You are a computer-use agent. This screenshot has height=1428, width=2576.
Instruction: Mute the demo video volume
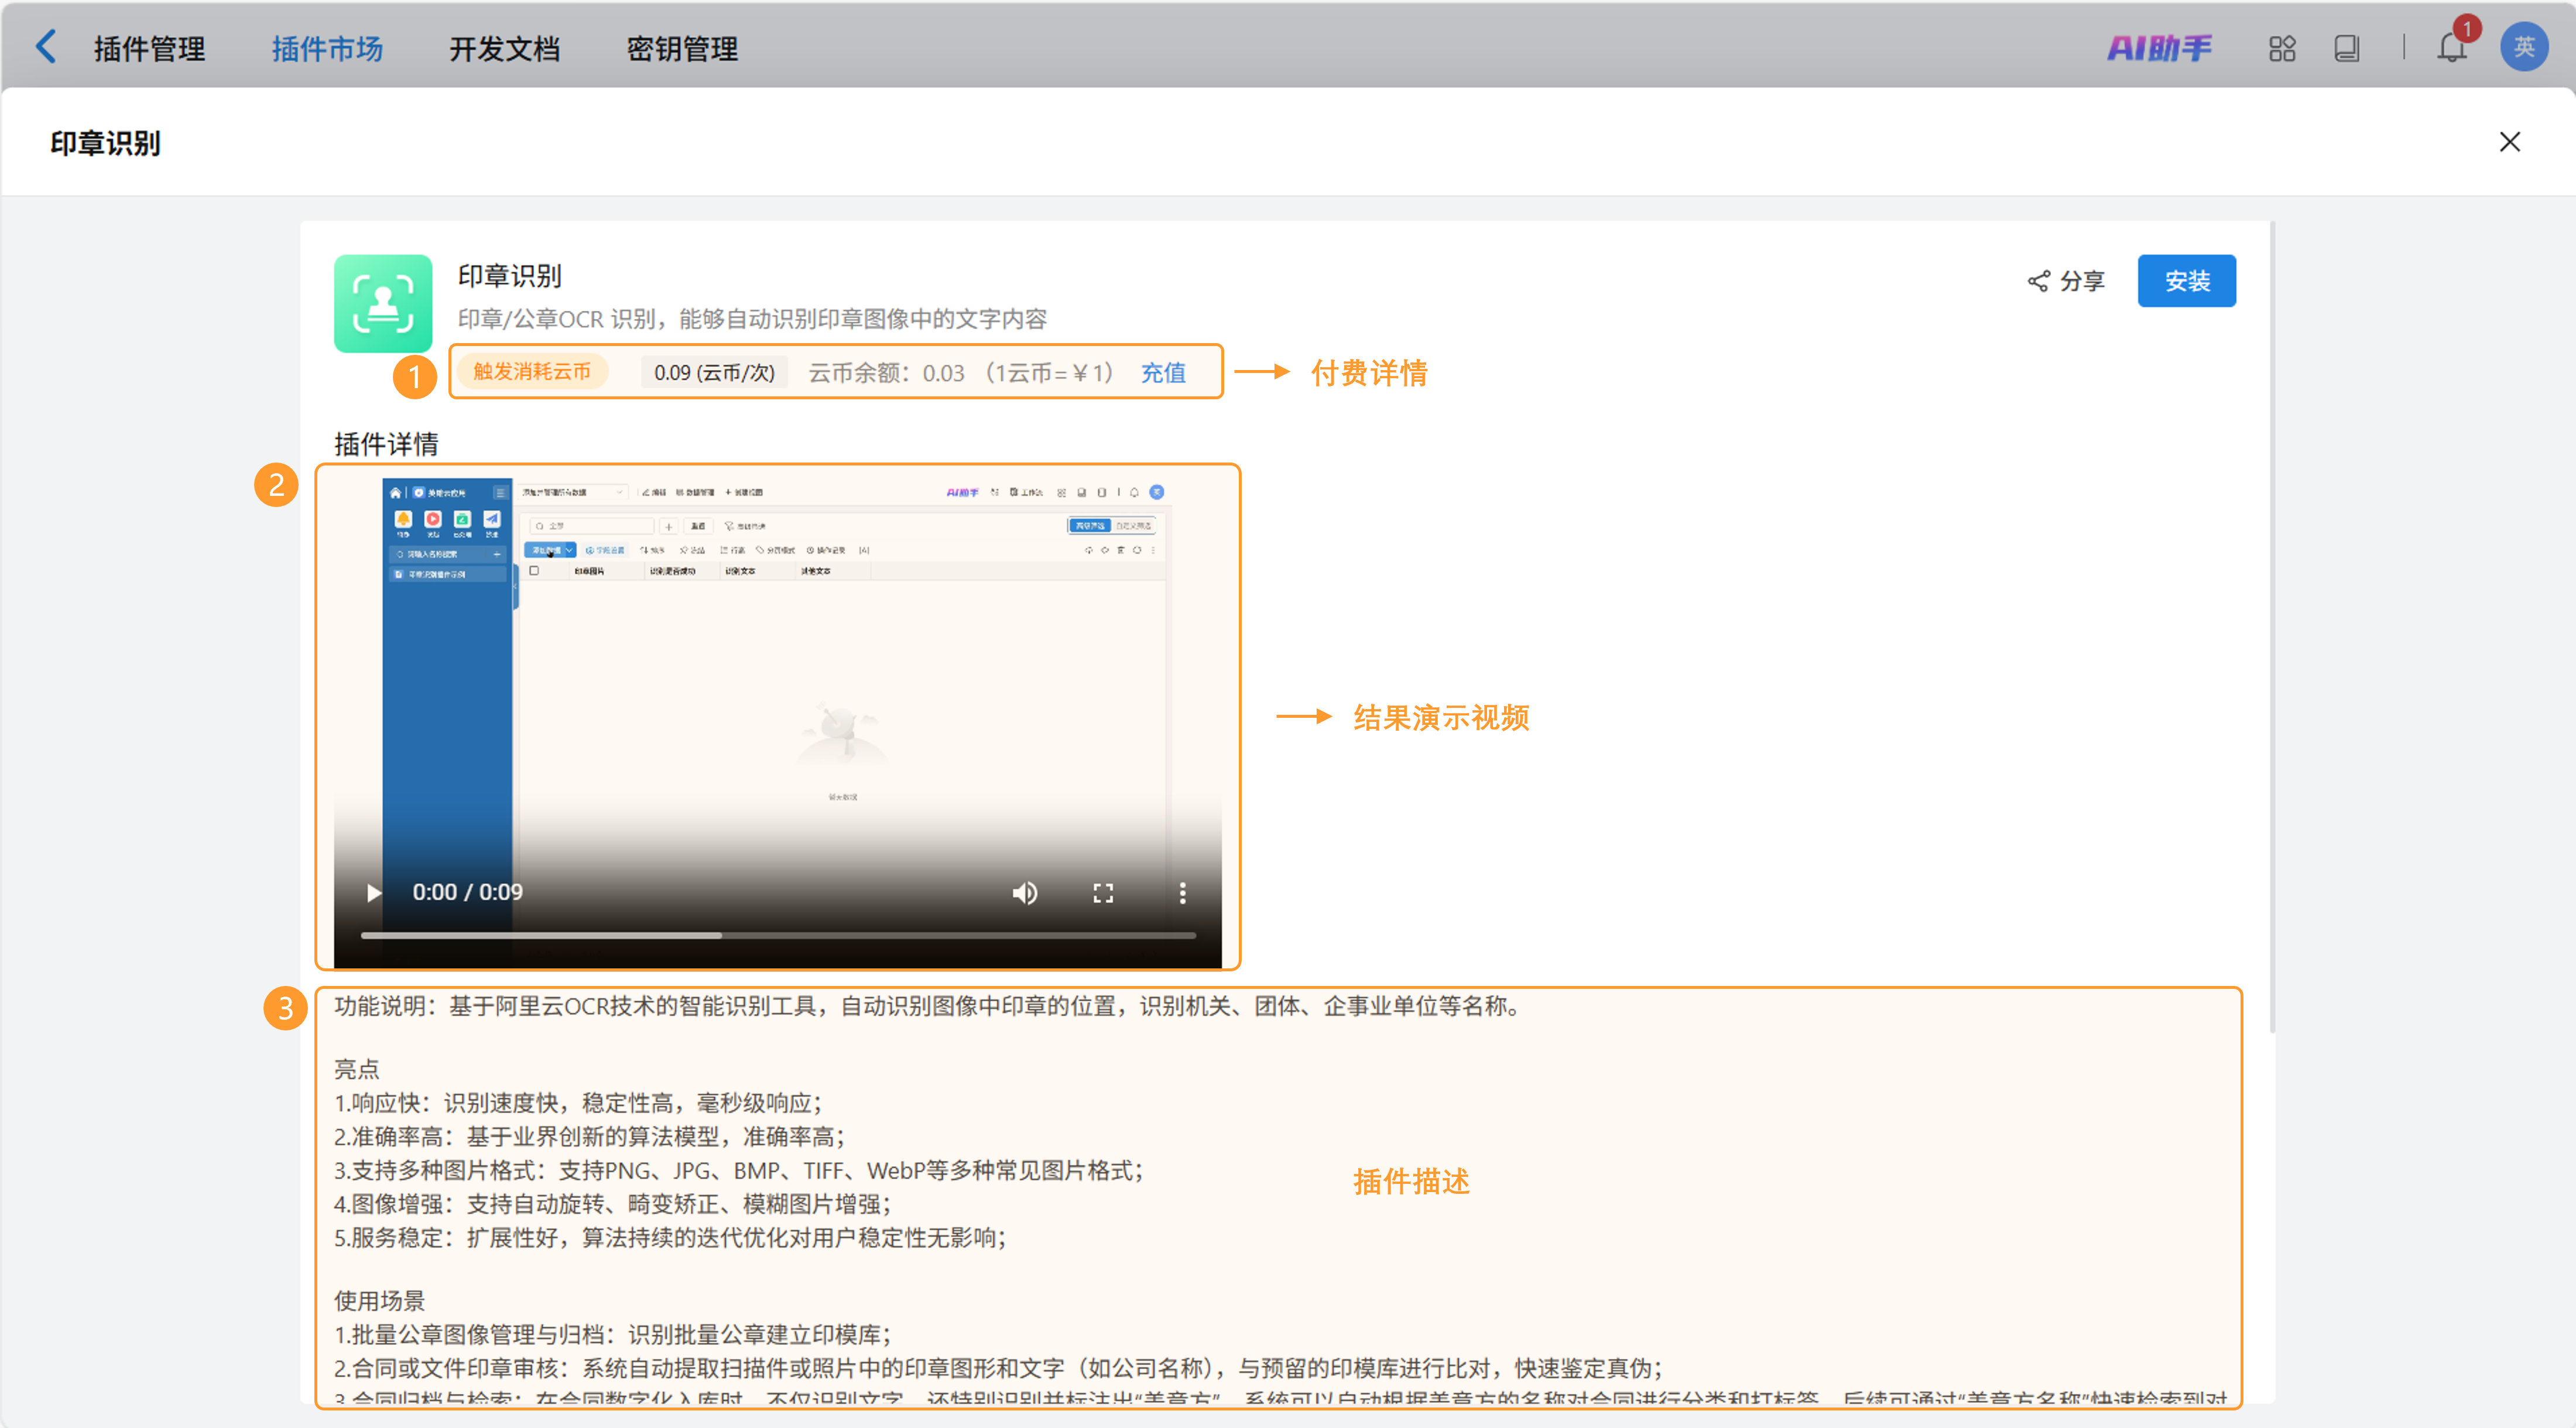1024,892
